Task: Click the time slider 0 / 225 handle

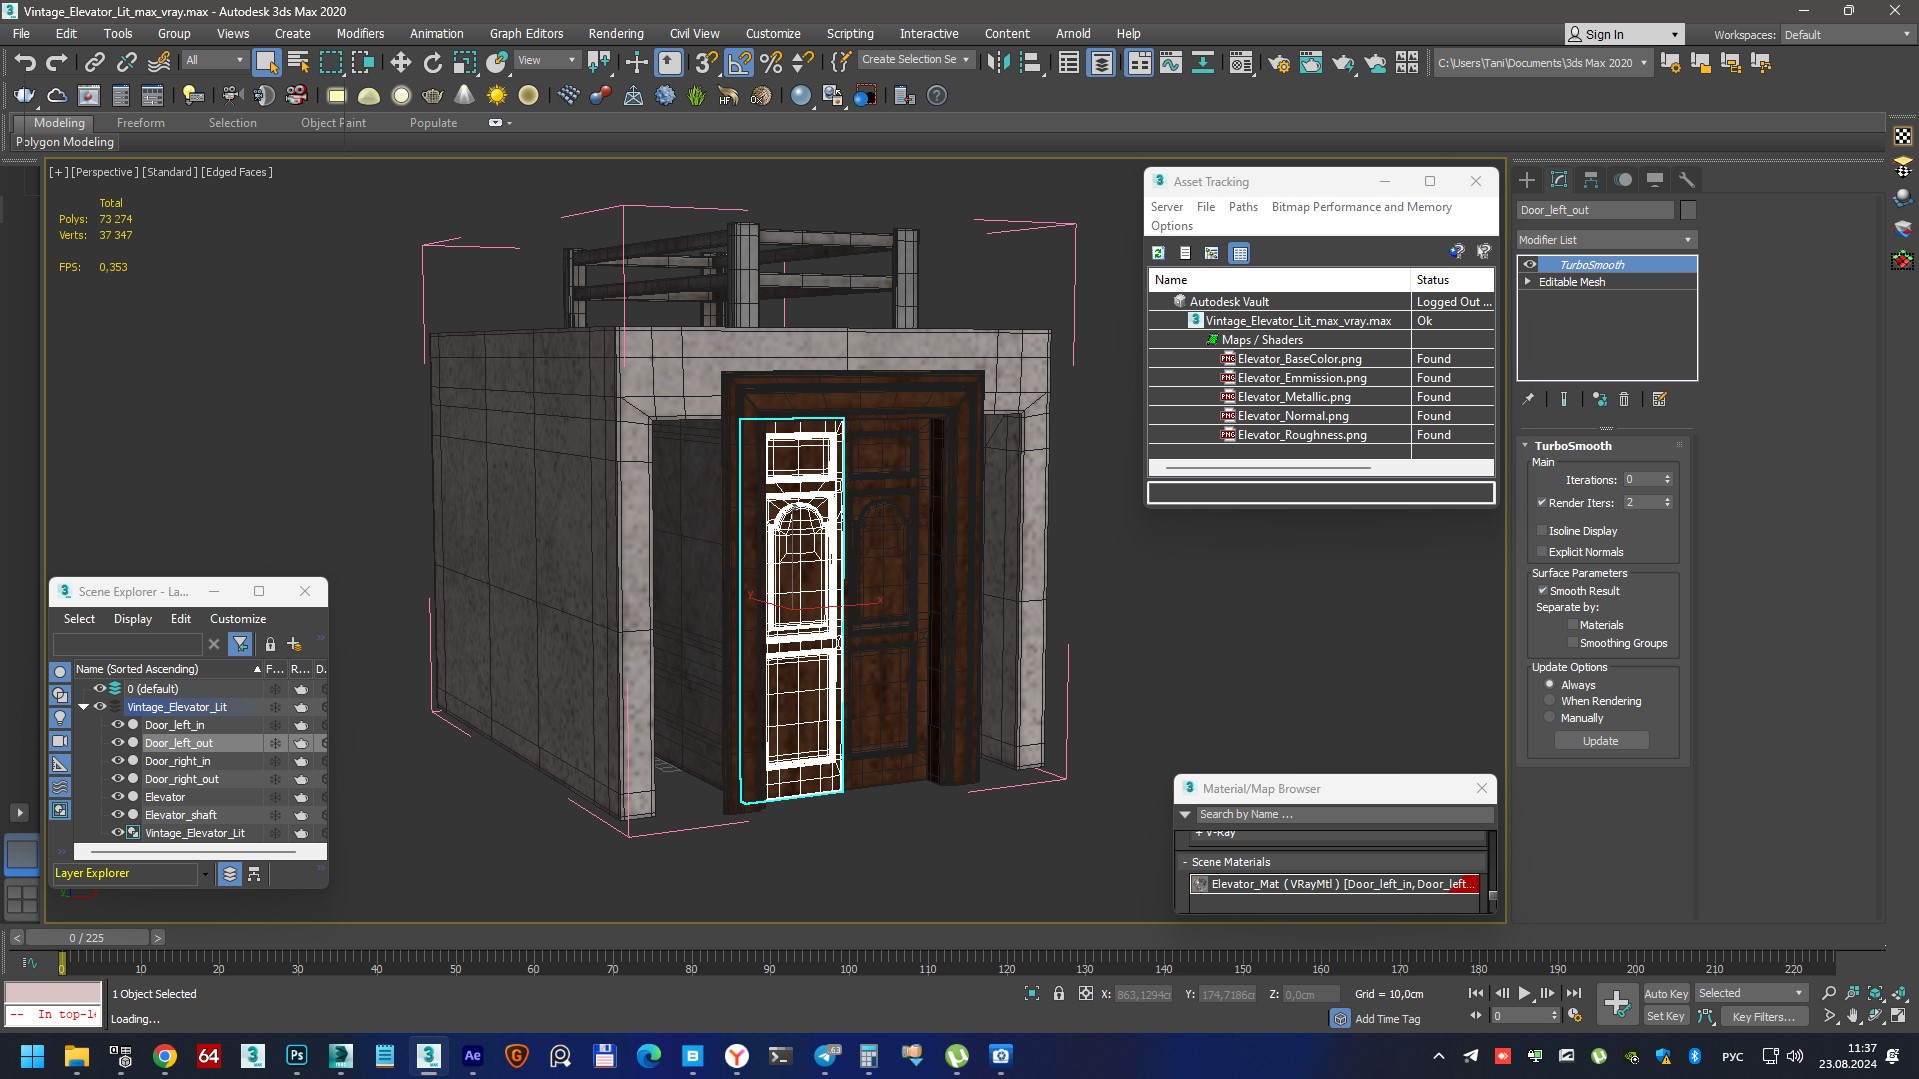Action: point(87,938)
